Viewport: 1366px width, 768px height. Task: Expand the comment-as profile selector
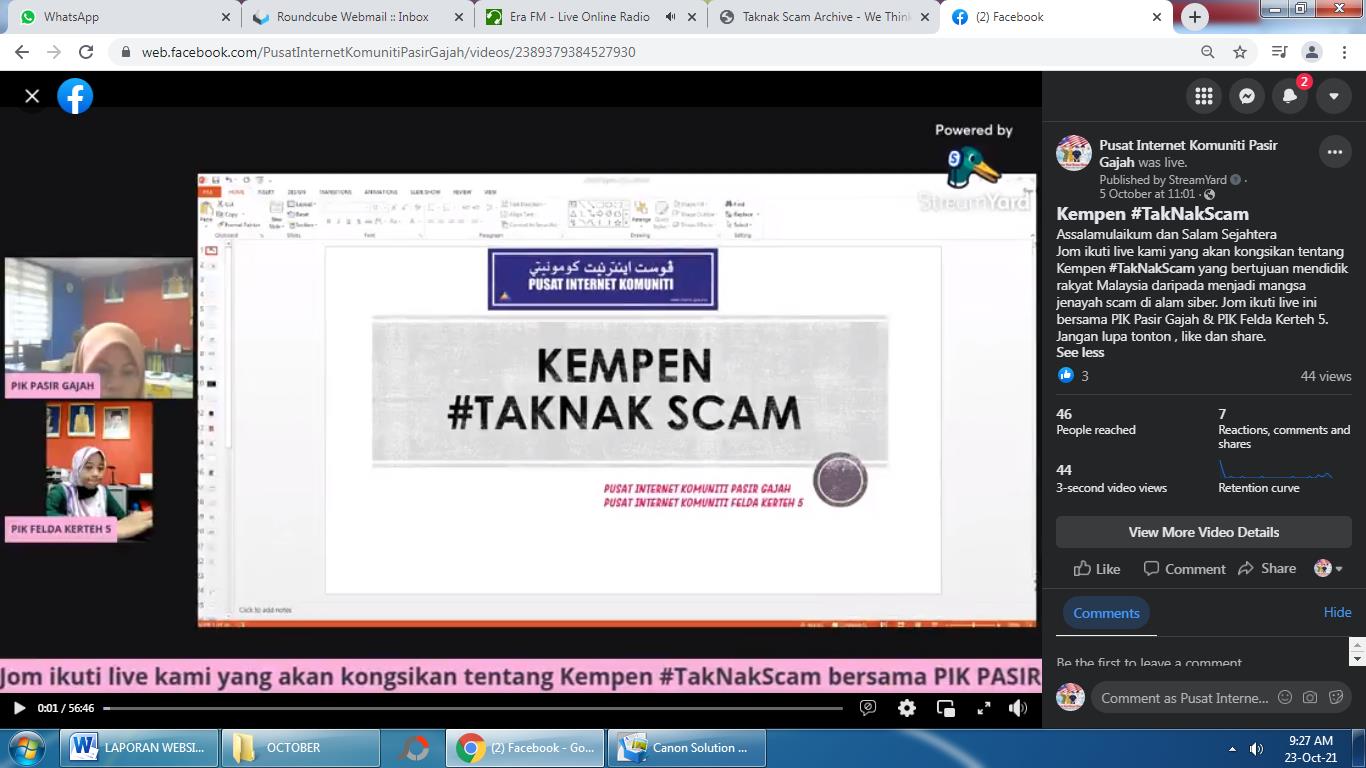coord(1329,568)
